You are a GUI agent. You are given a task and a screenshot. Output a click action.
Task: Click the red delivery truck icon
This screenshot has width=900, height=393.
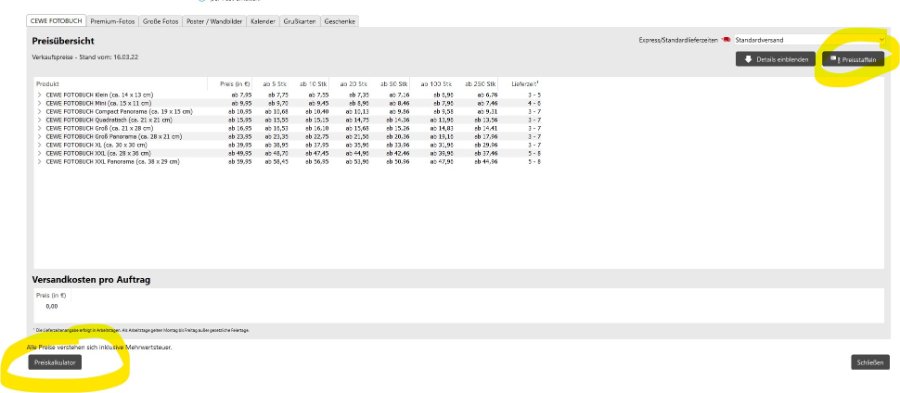726,40
